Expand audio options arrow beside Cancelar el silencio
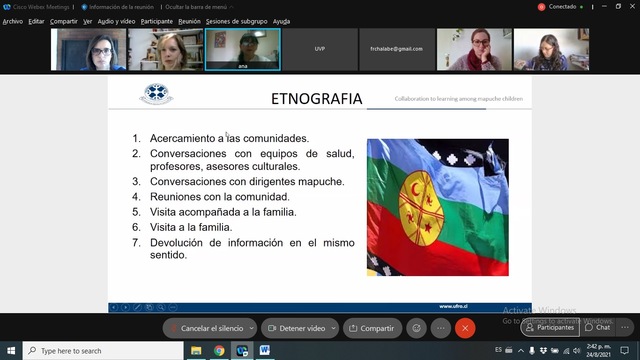640x360 pixels. 252,328
